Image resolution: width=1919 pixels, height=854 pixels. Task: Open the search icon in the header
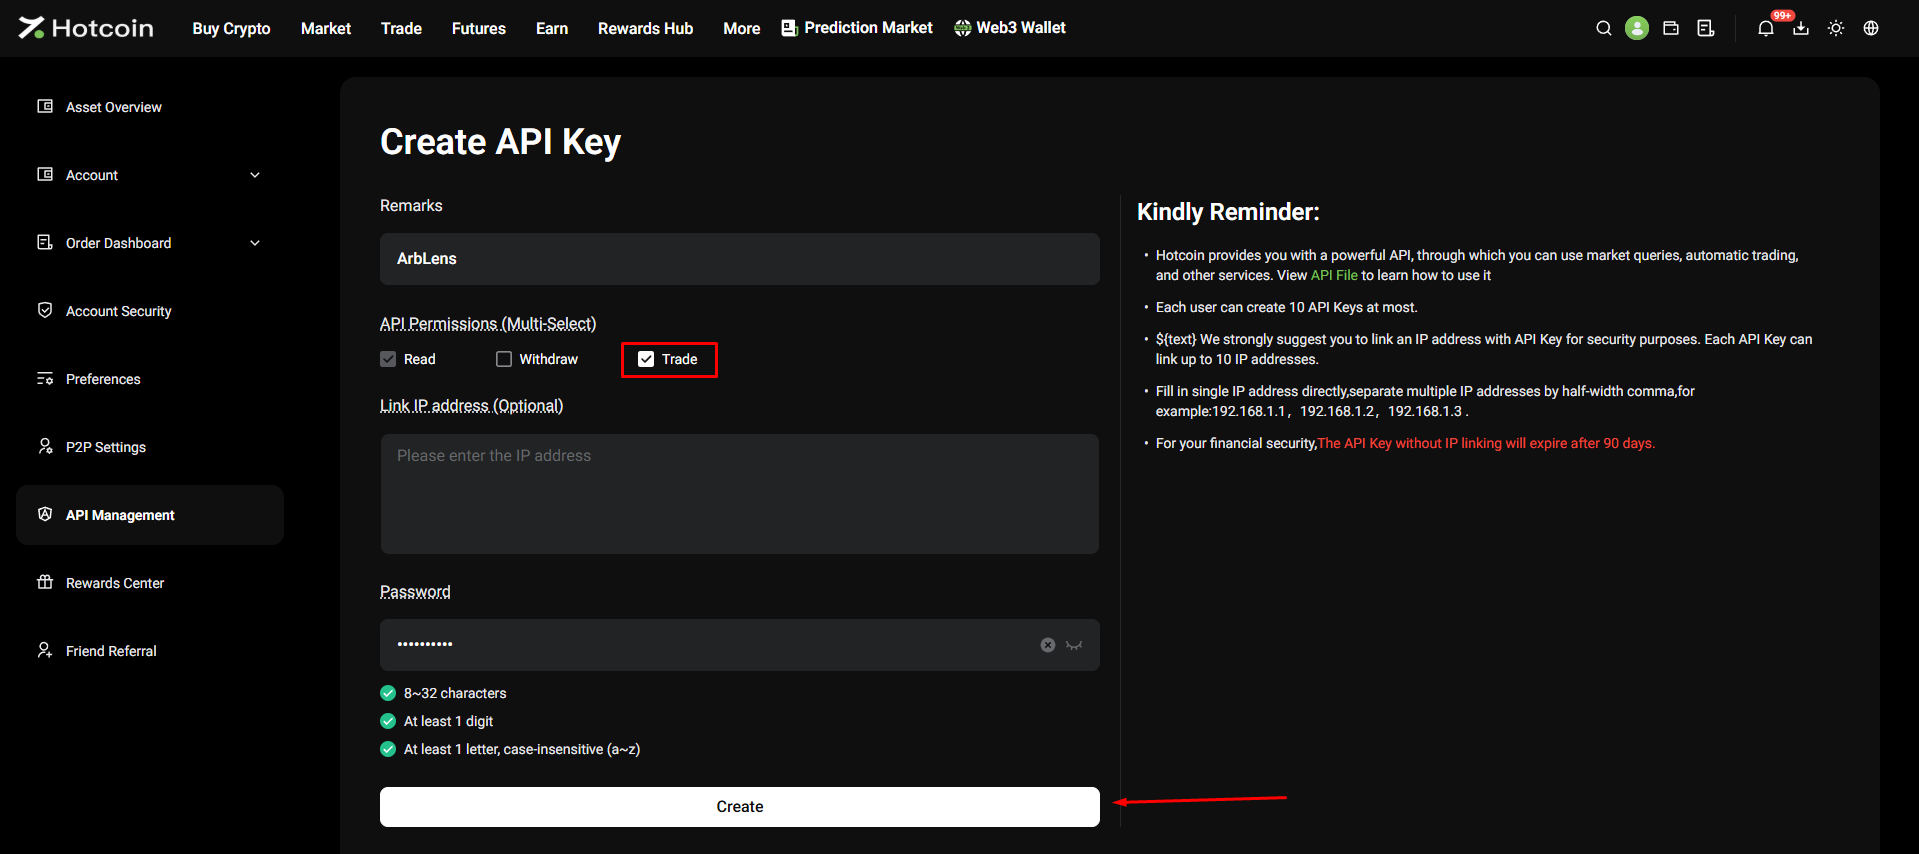pos(1604,28)
